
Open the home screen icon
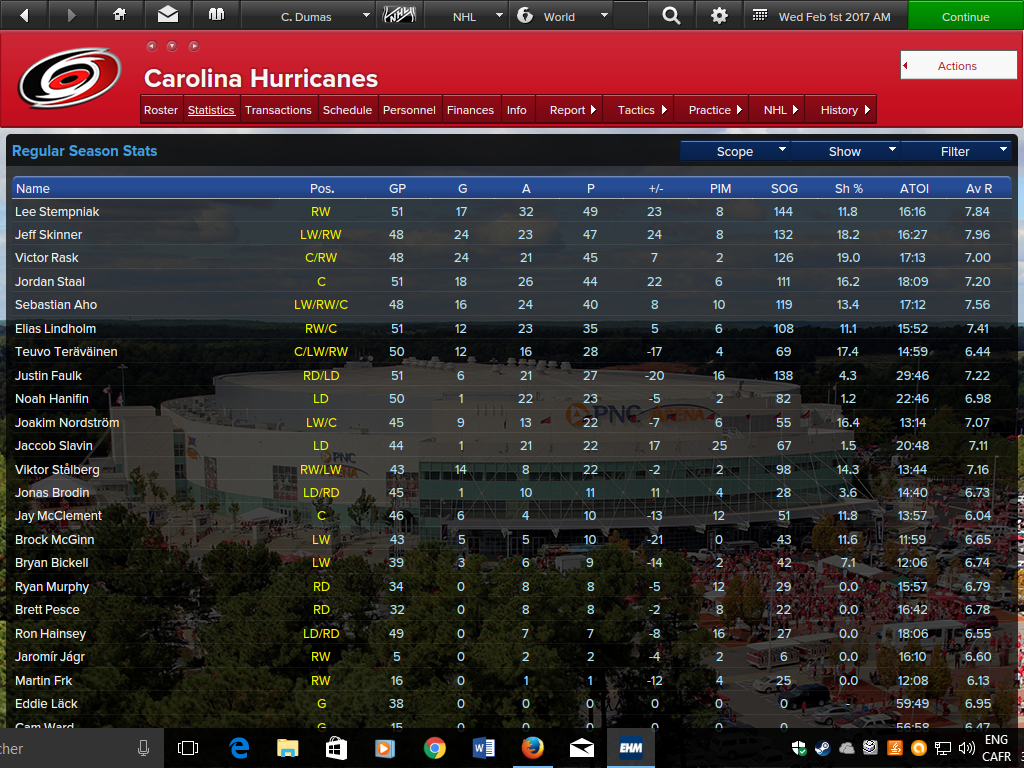[120, 14]
